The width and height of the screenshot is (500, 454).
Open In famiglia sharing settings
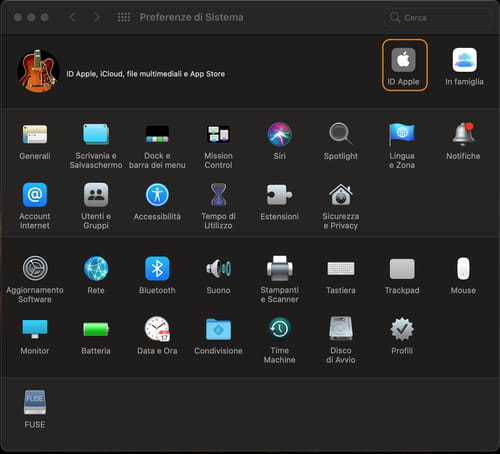coord(464,66)
